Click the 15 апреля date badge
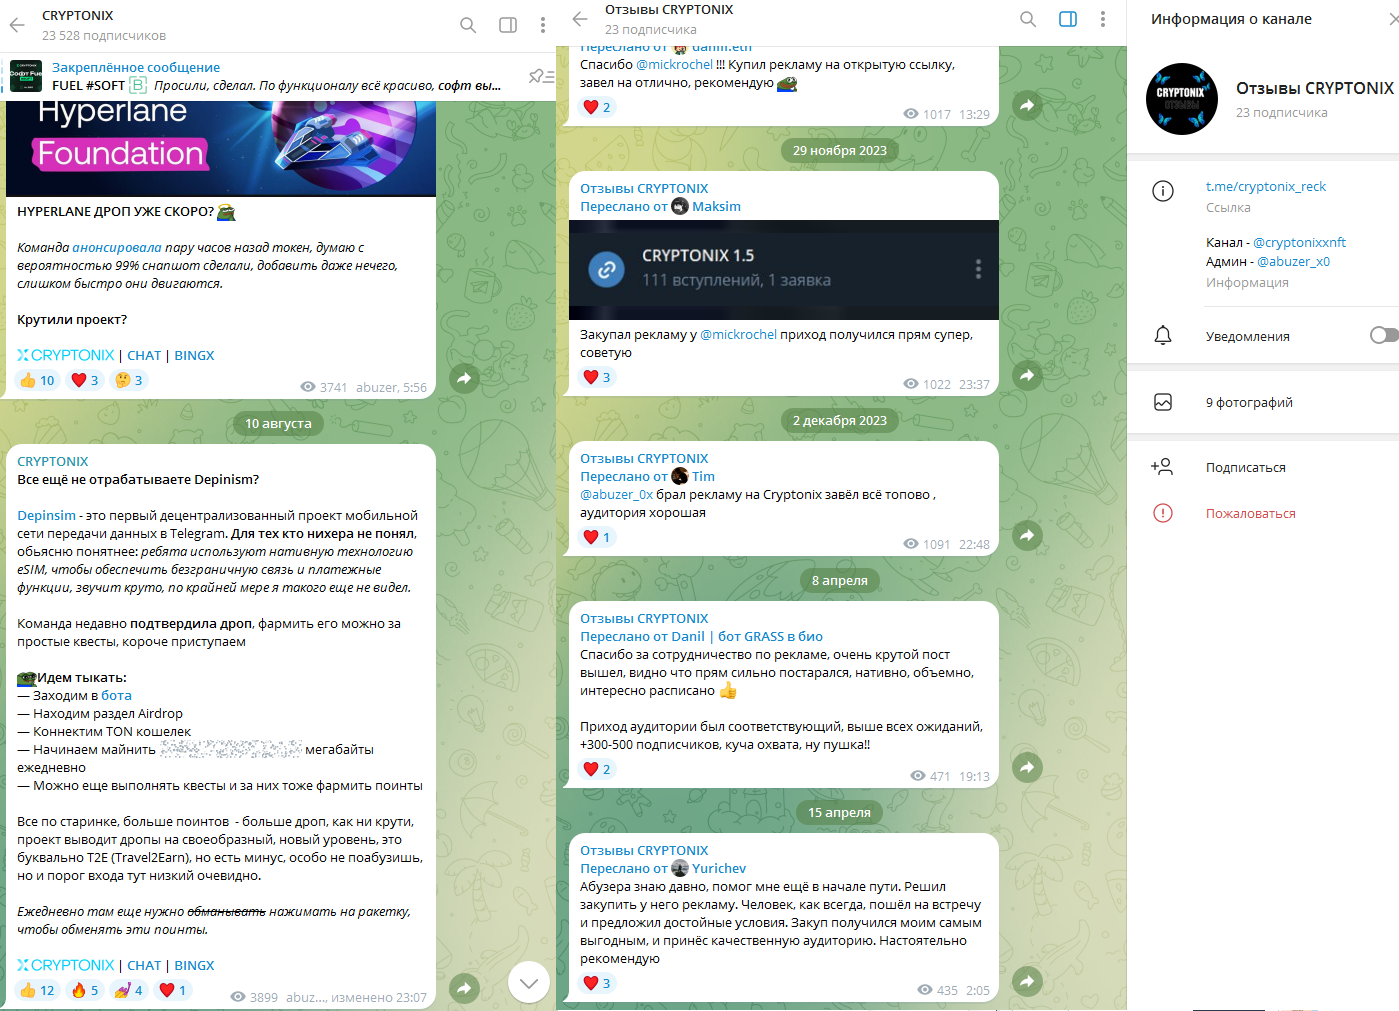 840,812
